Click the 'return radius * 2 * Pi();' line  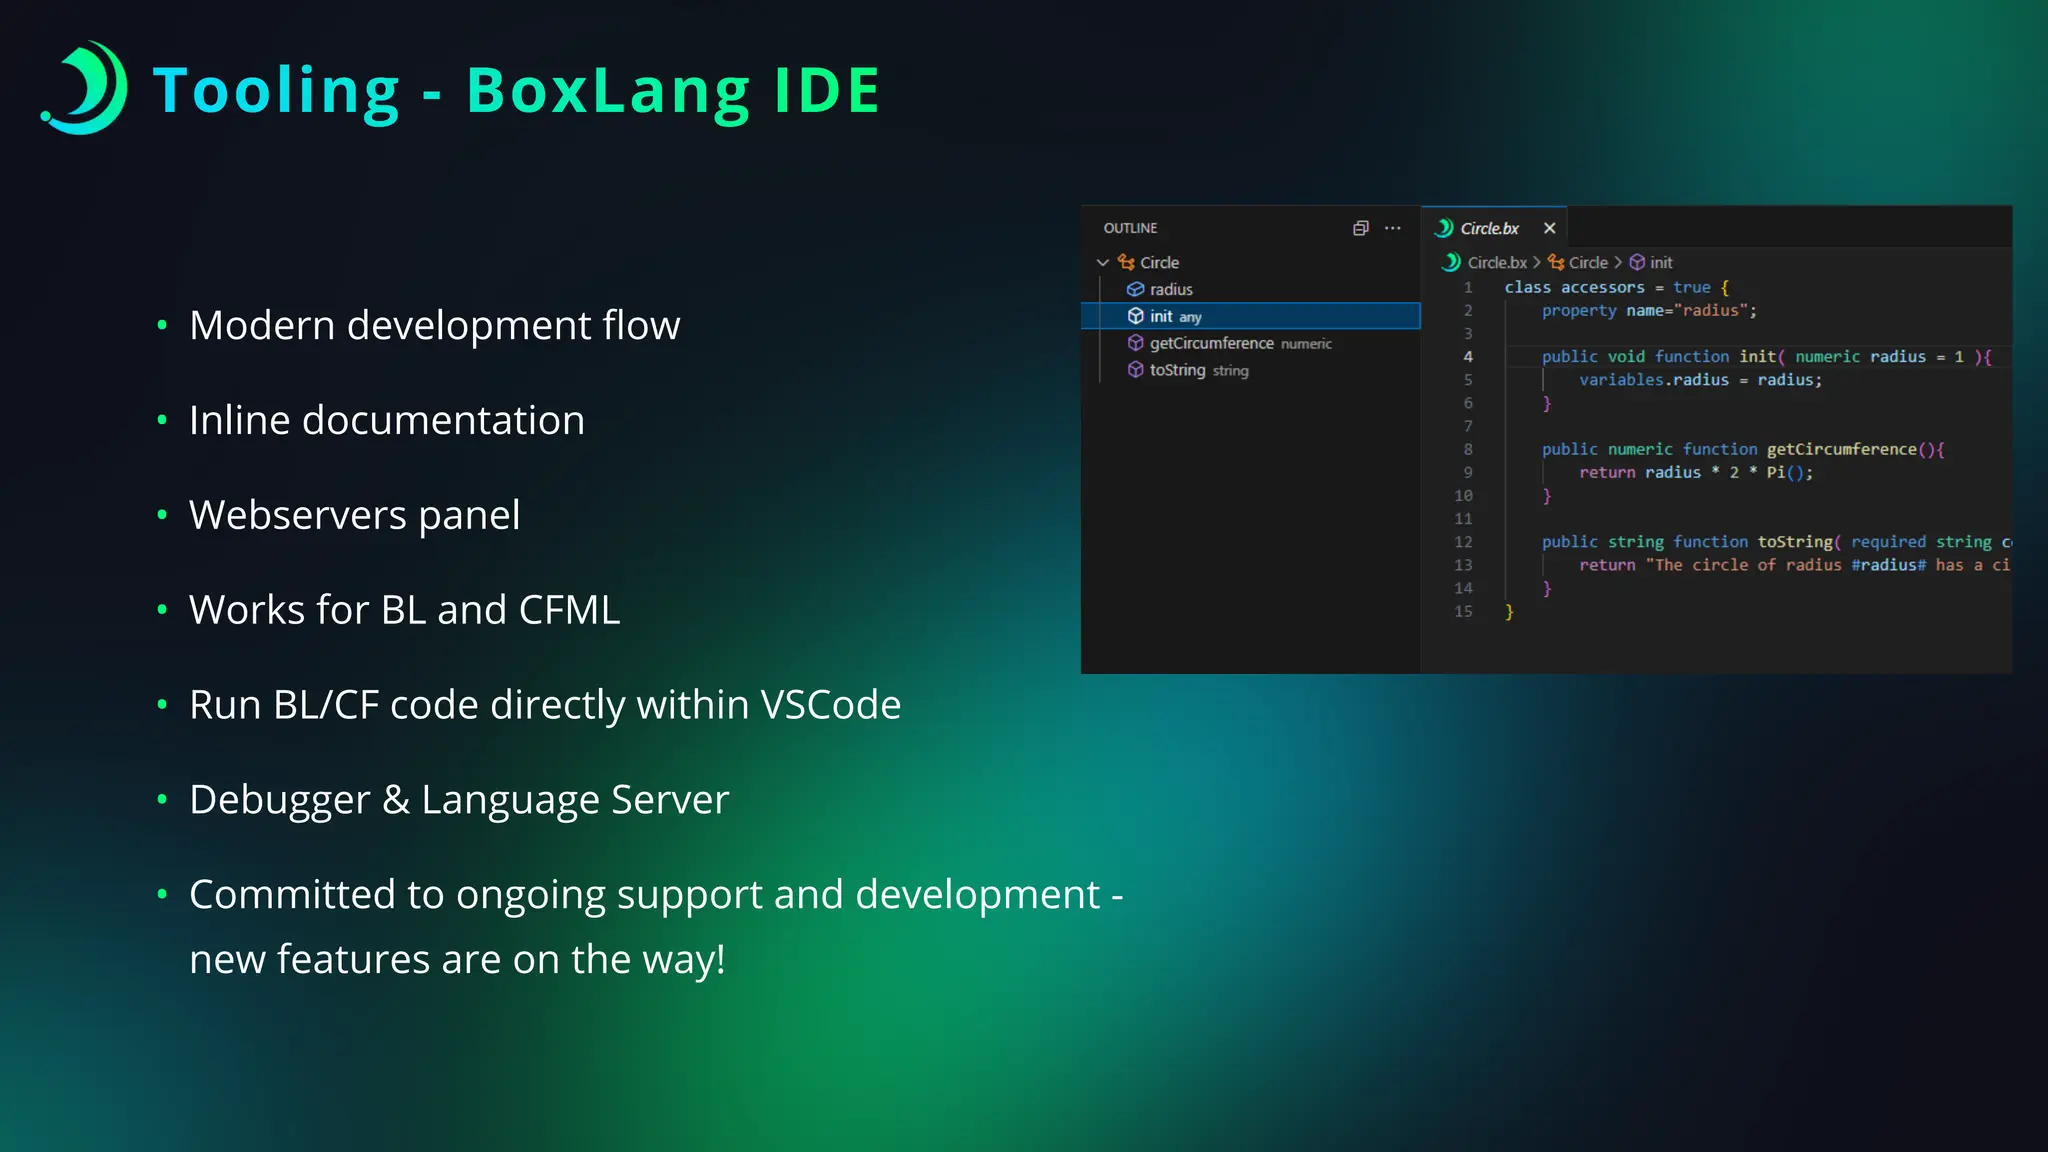tap(1696, 473)
